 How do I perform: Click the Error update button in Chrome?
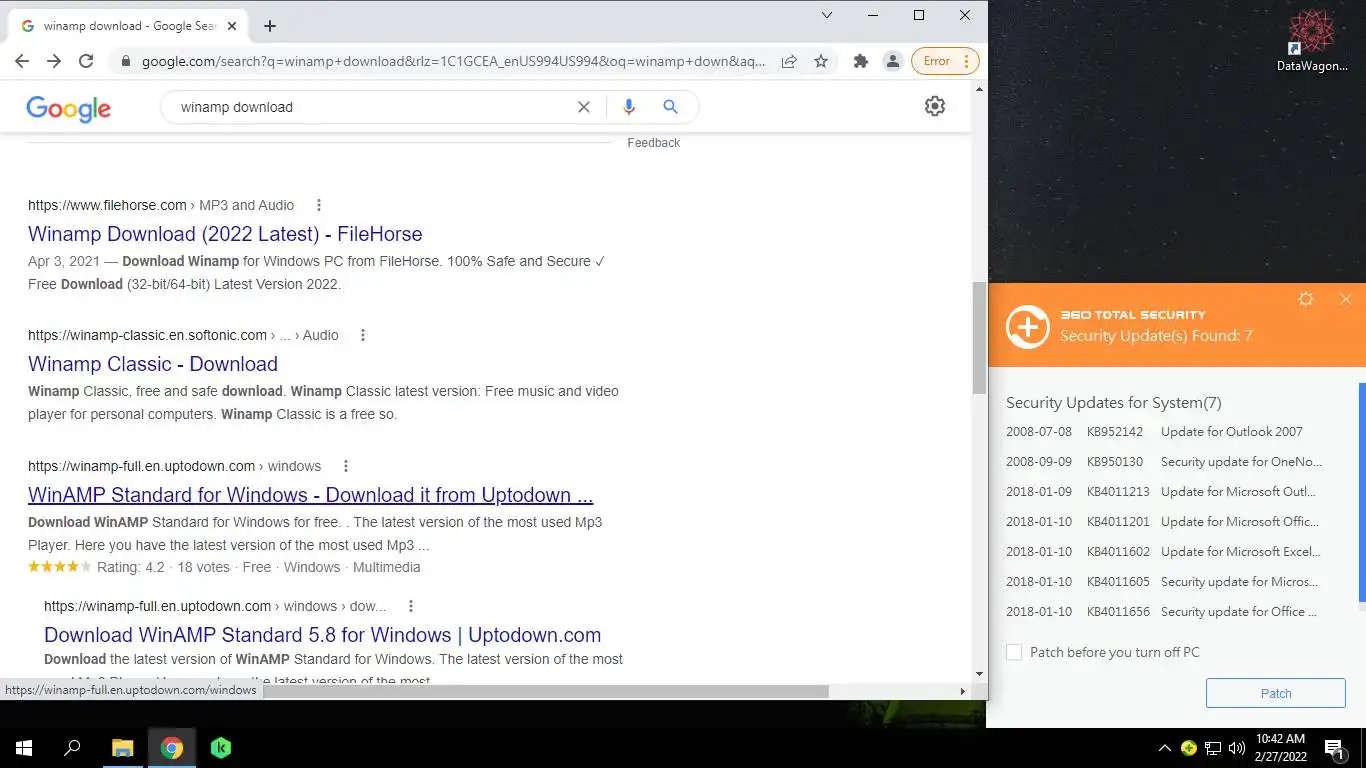pos(945,61)
